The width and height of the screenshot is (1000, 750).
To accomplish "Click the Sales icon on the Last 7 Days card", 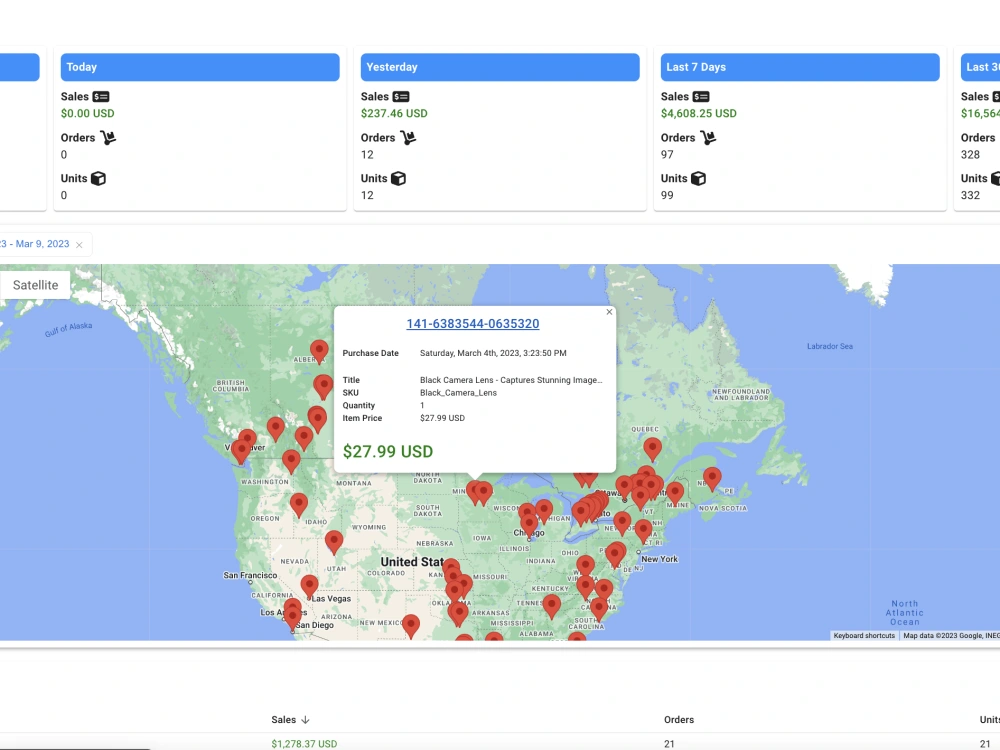I will pos(699,96).
